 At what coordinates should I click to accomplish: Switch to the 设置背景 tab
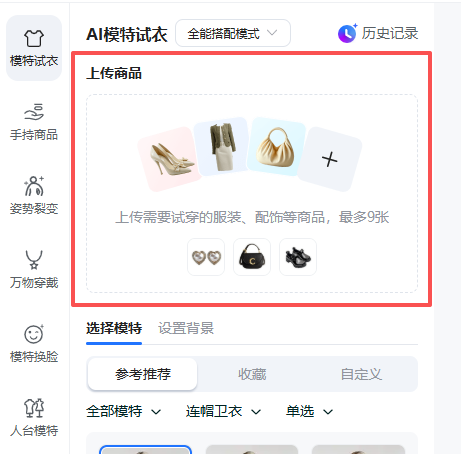[186, 328]
